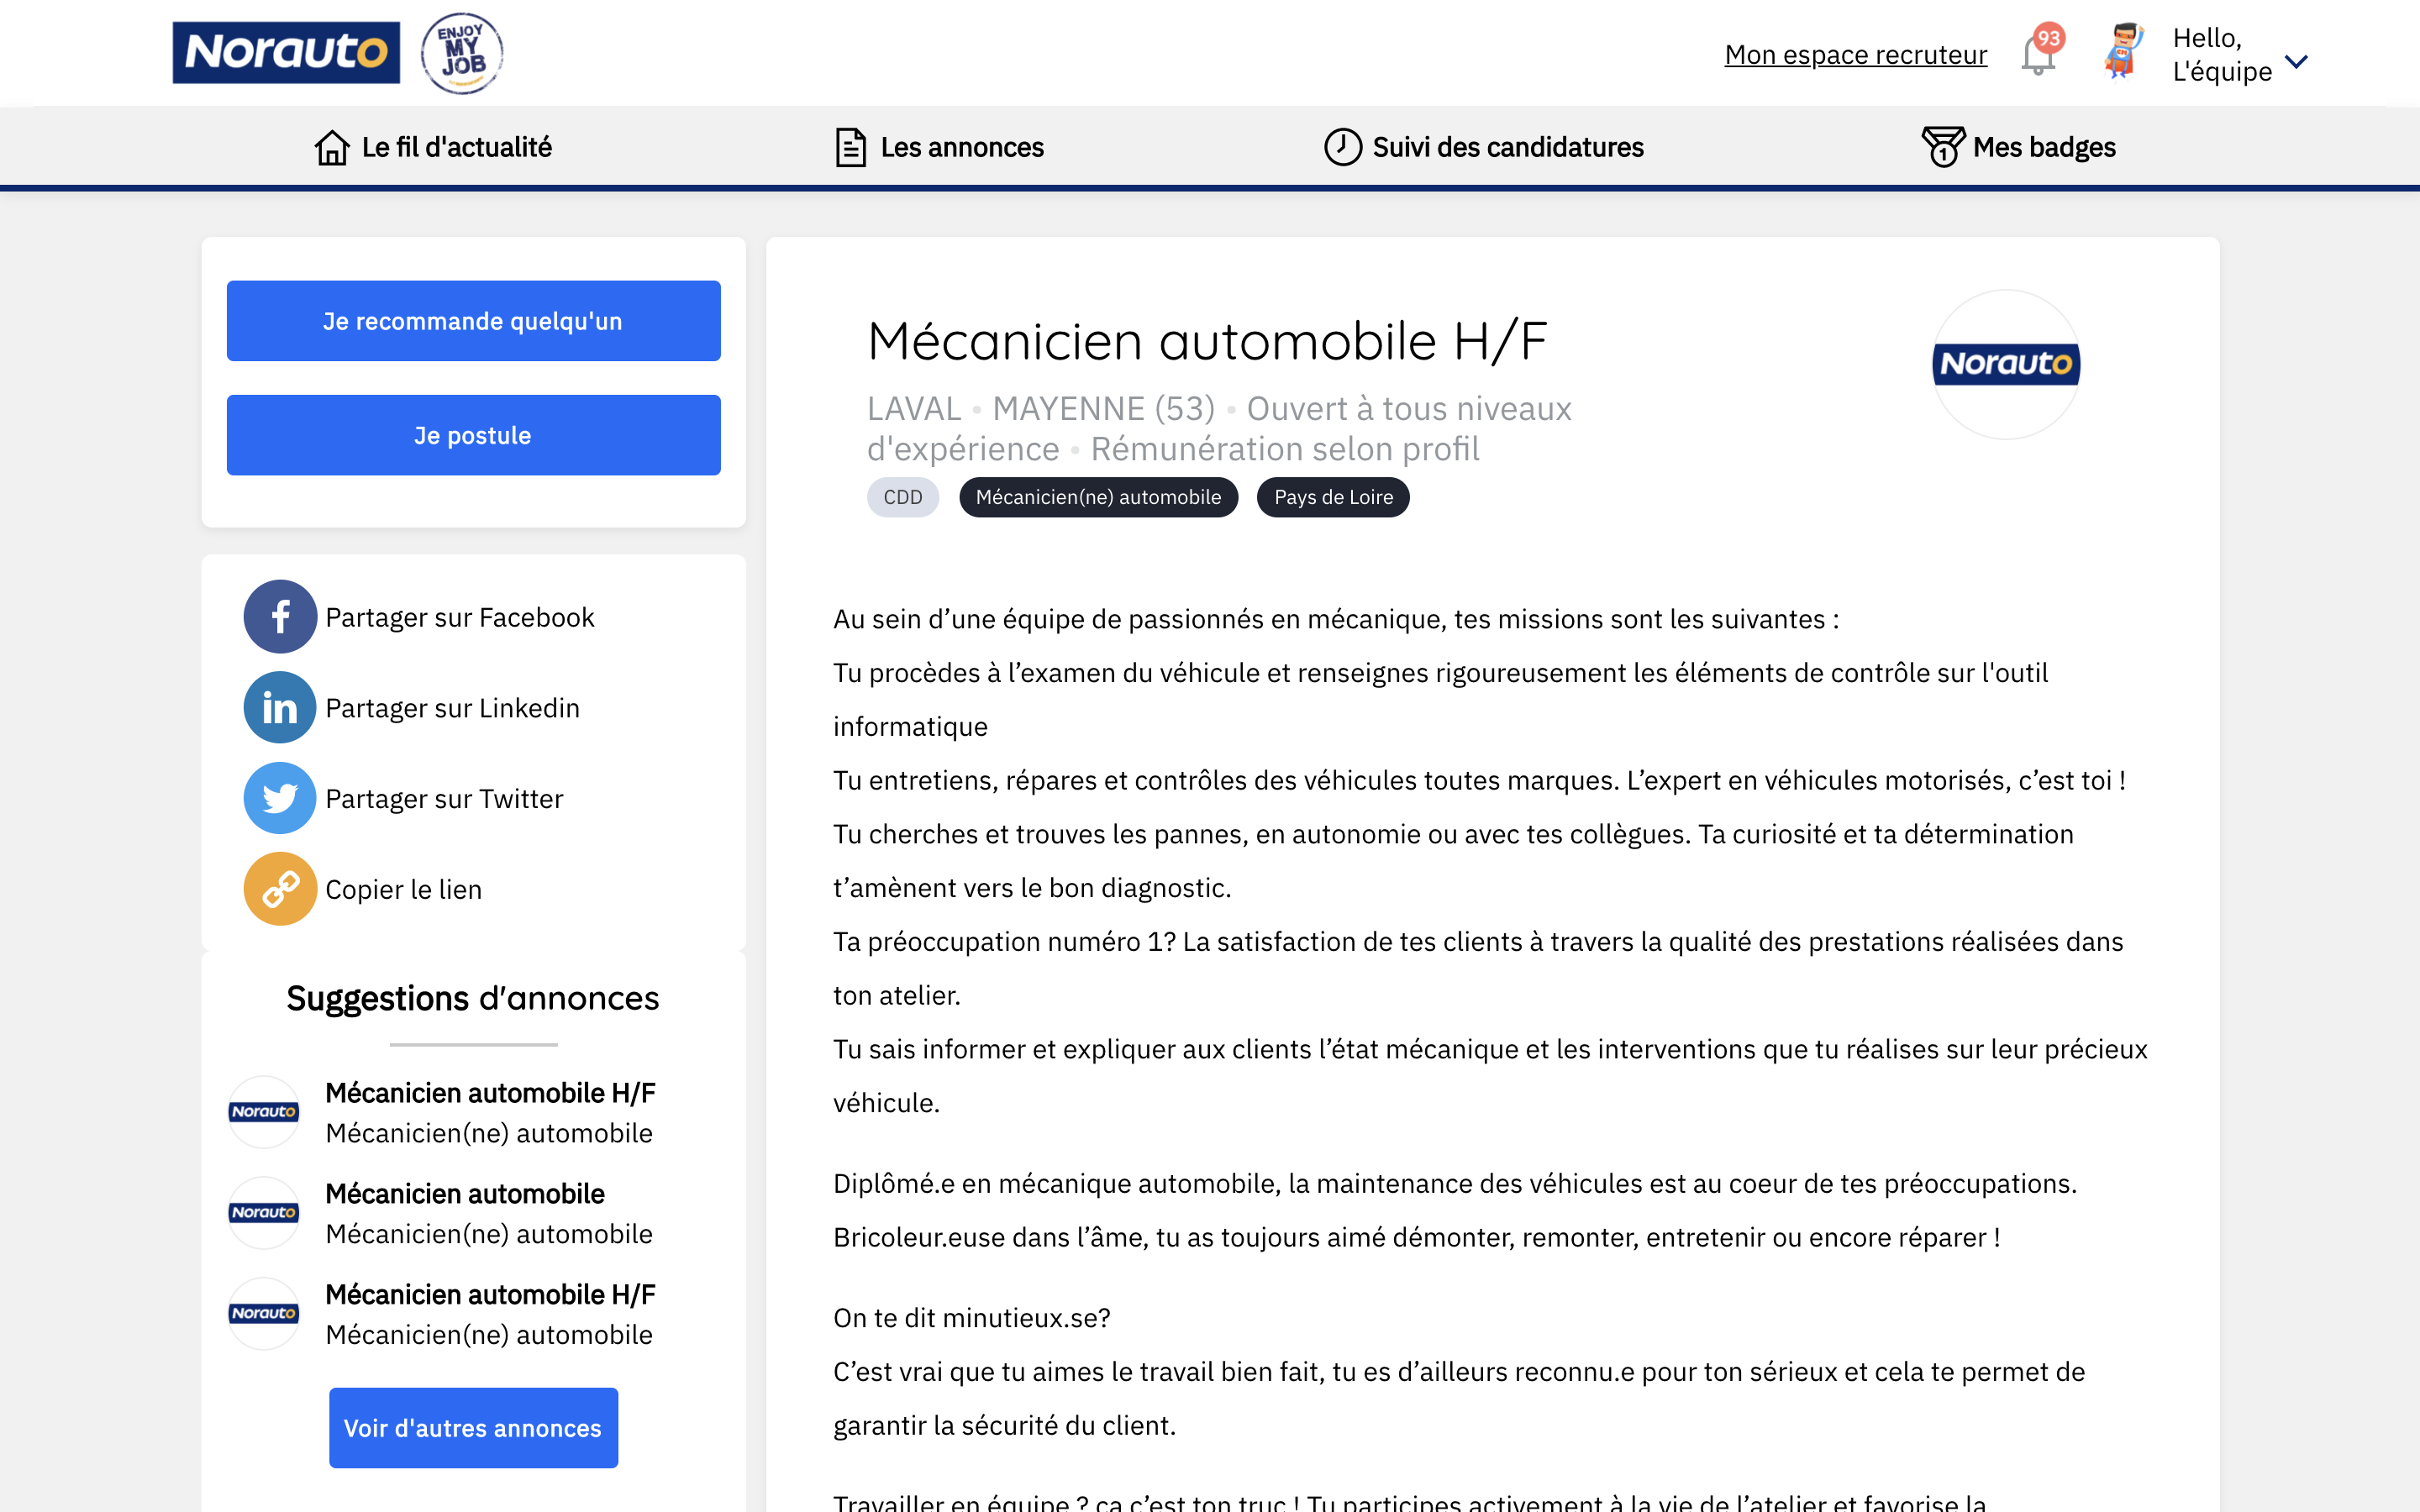Click the Pays de Loire region tag
The image size is (2420, 1512).
click(1333, 497)
